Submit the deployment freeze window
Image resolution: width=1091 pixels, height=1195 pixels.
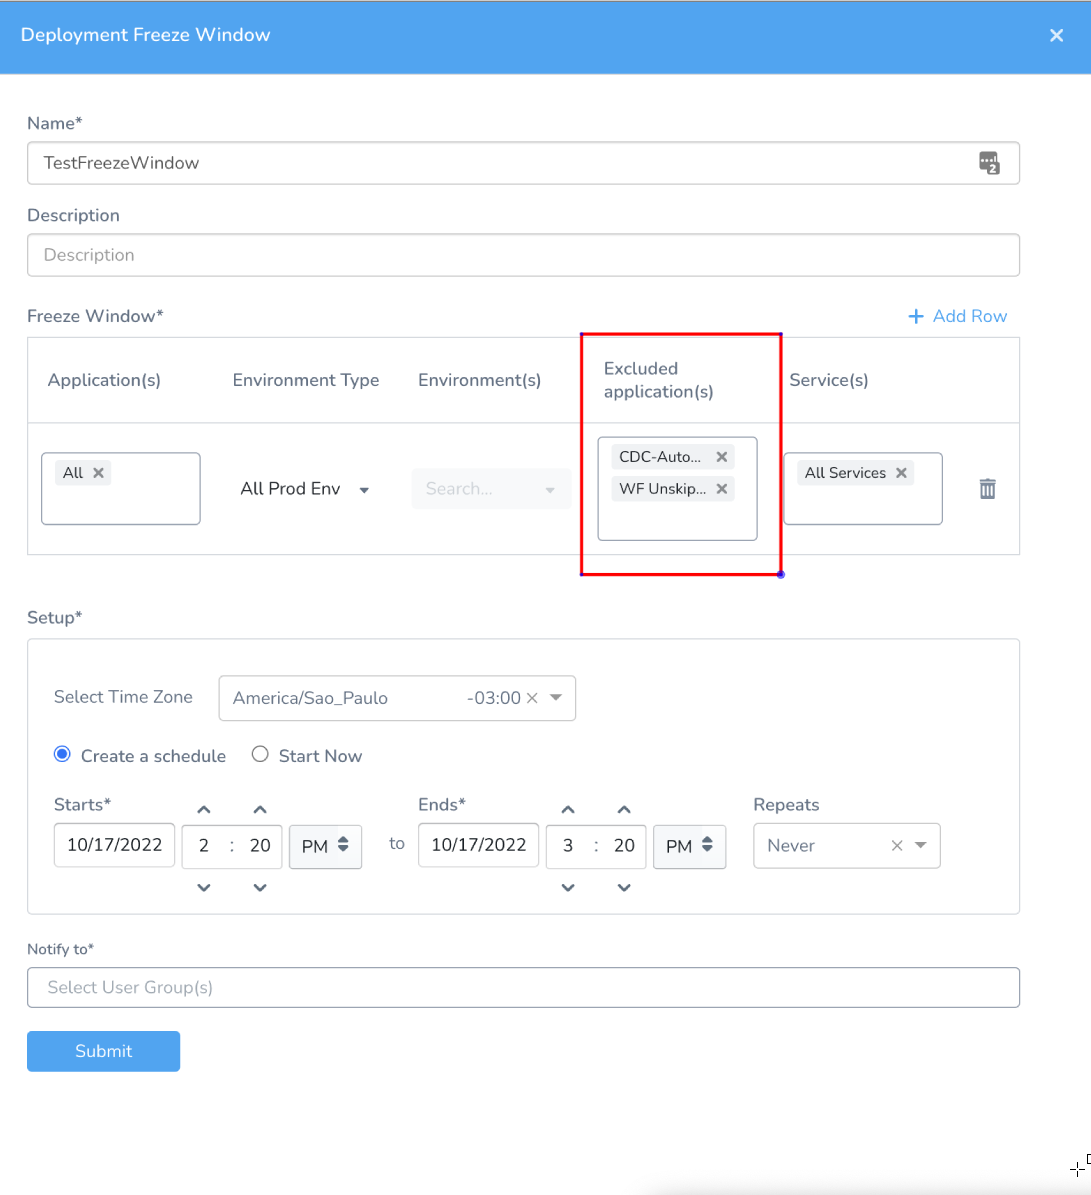pyautogui.click(x=104, y=1051)
